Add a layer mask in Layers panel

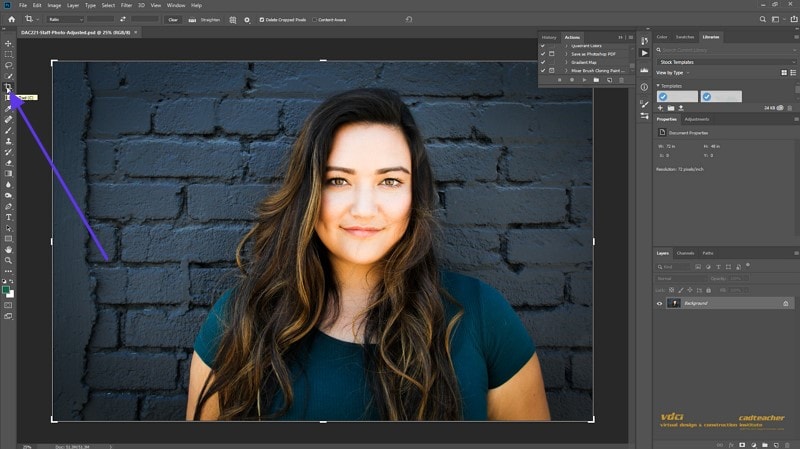click(x=742, y=445)
